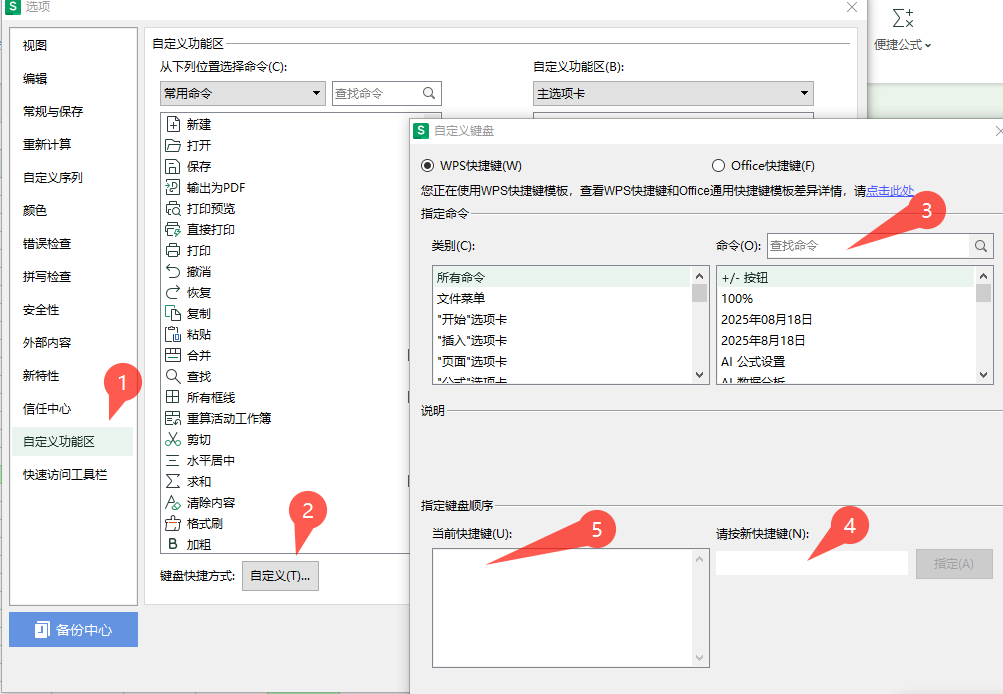Click the 加粗 bold B icon
1003x694 pixels.
point(173,544)
